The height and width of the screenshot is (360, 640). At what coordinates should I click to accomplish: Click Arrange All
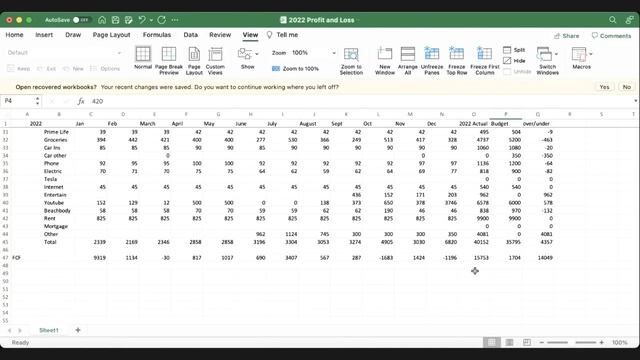[408, 60]
